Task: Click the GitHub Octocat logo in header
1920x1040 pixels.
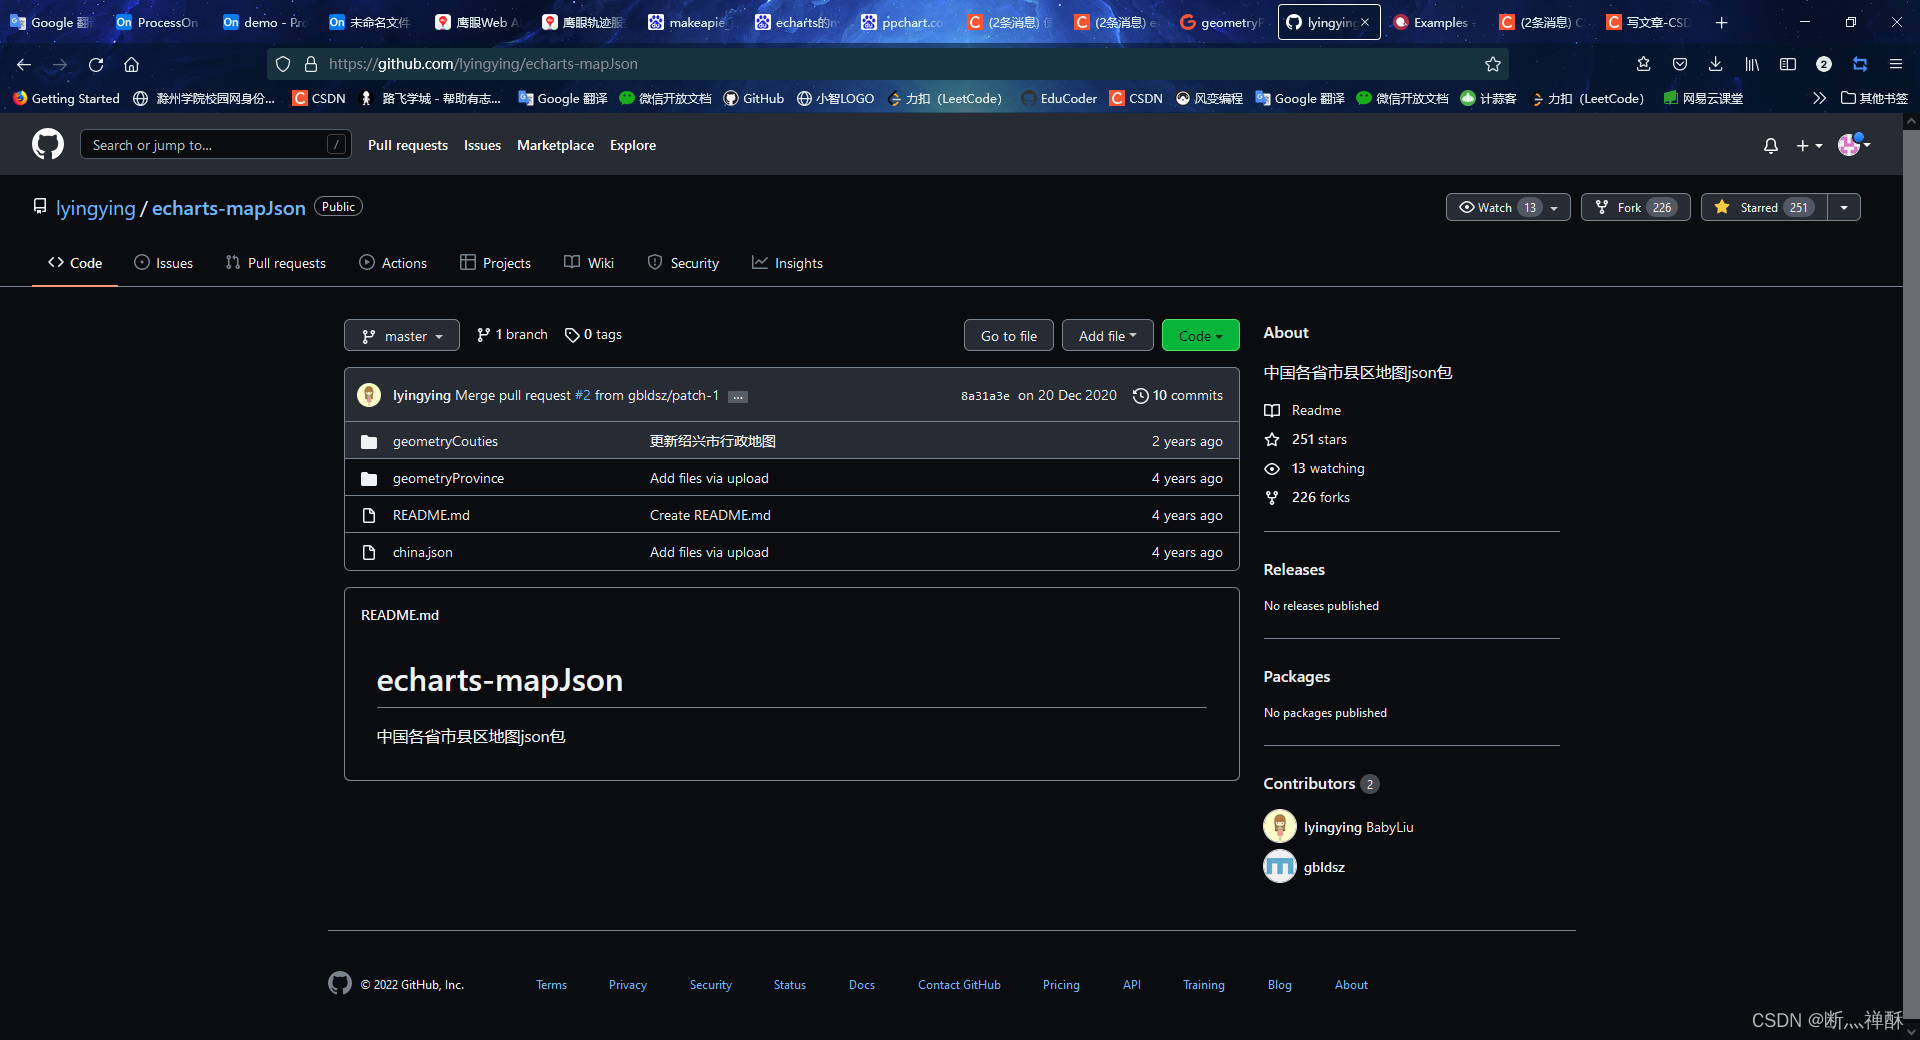Action: 48,145
